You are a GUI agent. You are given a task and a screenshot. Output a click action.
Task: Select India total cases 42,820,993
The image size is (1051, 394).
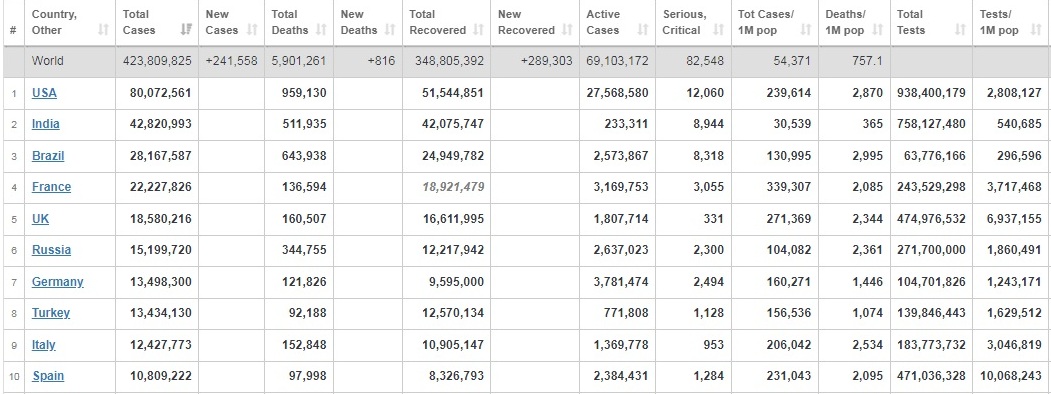[x=161, y=124]
